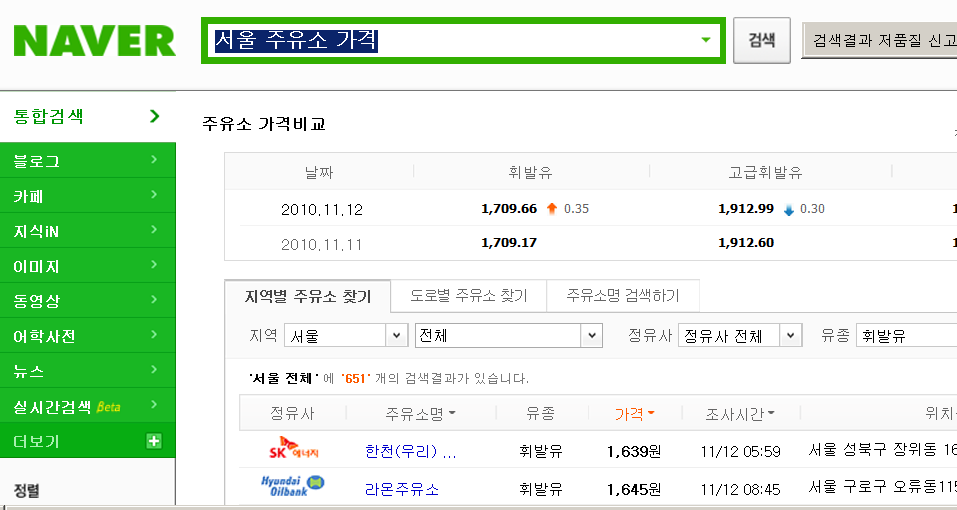This screenshot has width=957, height=510.
Task: Click the 11/12 08:45 survey time
Action: [x=740, y=489]
